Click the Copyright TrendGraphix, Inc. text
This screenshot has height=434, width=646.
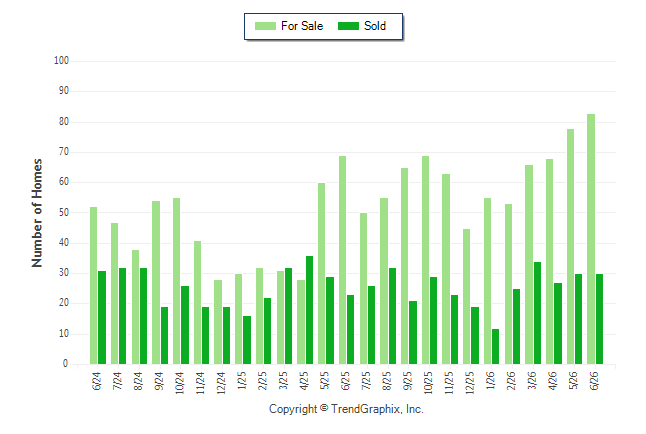coord(346,409)
